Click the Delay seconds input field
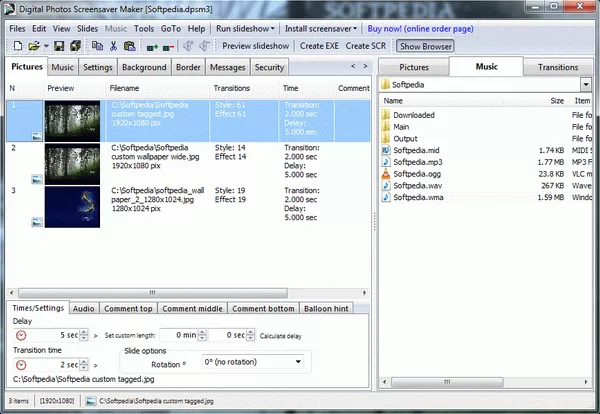600x414 pixels. 54,335
